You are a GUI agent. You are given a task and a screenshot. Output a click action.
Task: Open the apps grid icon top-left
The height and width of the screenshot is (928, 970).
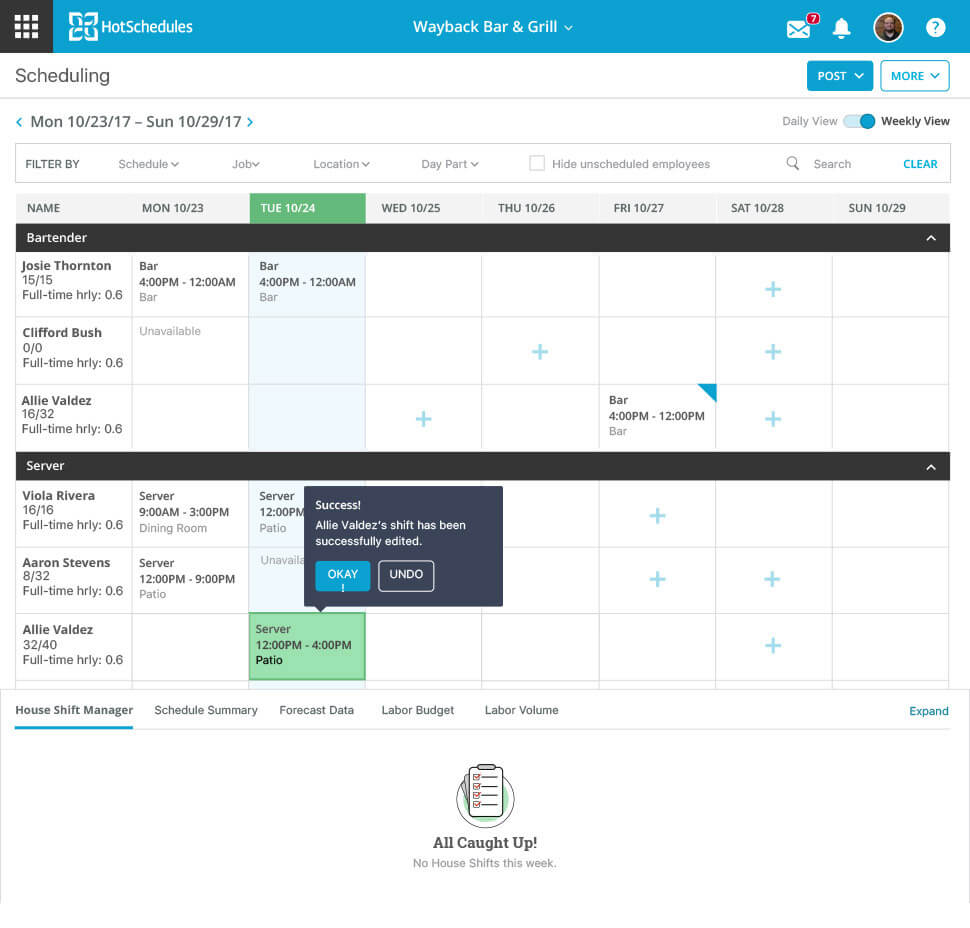coord(26,26)
